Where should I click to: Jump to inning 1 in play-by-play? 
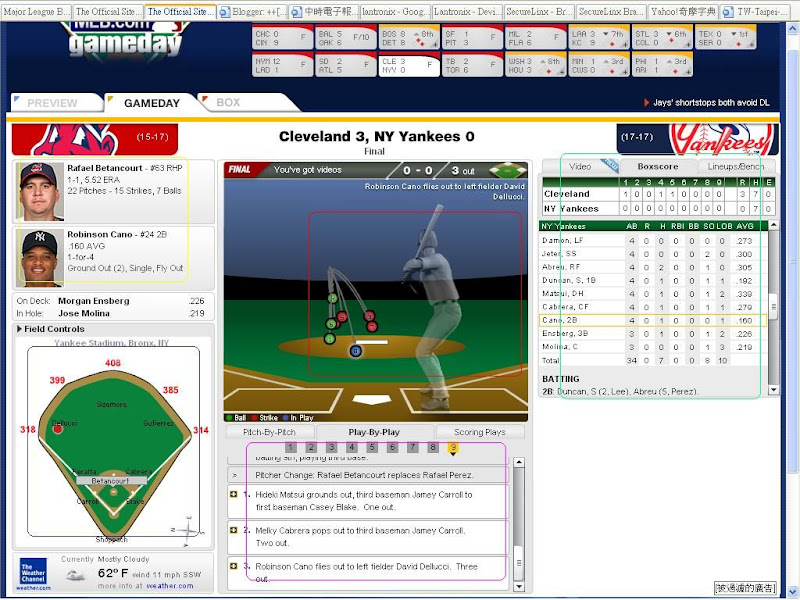[291, 447]
